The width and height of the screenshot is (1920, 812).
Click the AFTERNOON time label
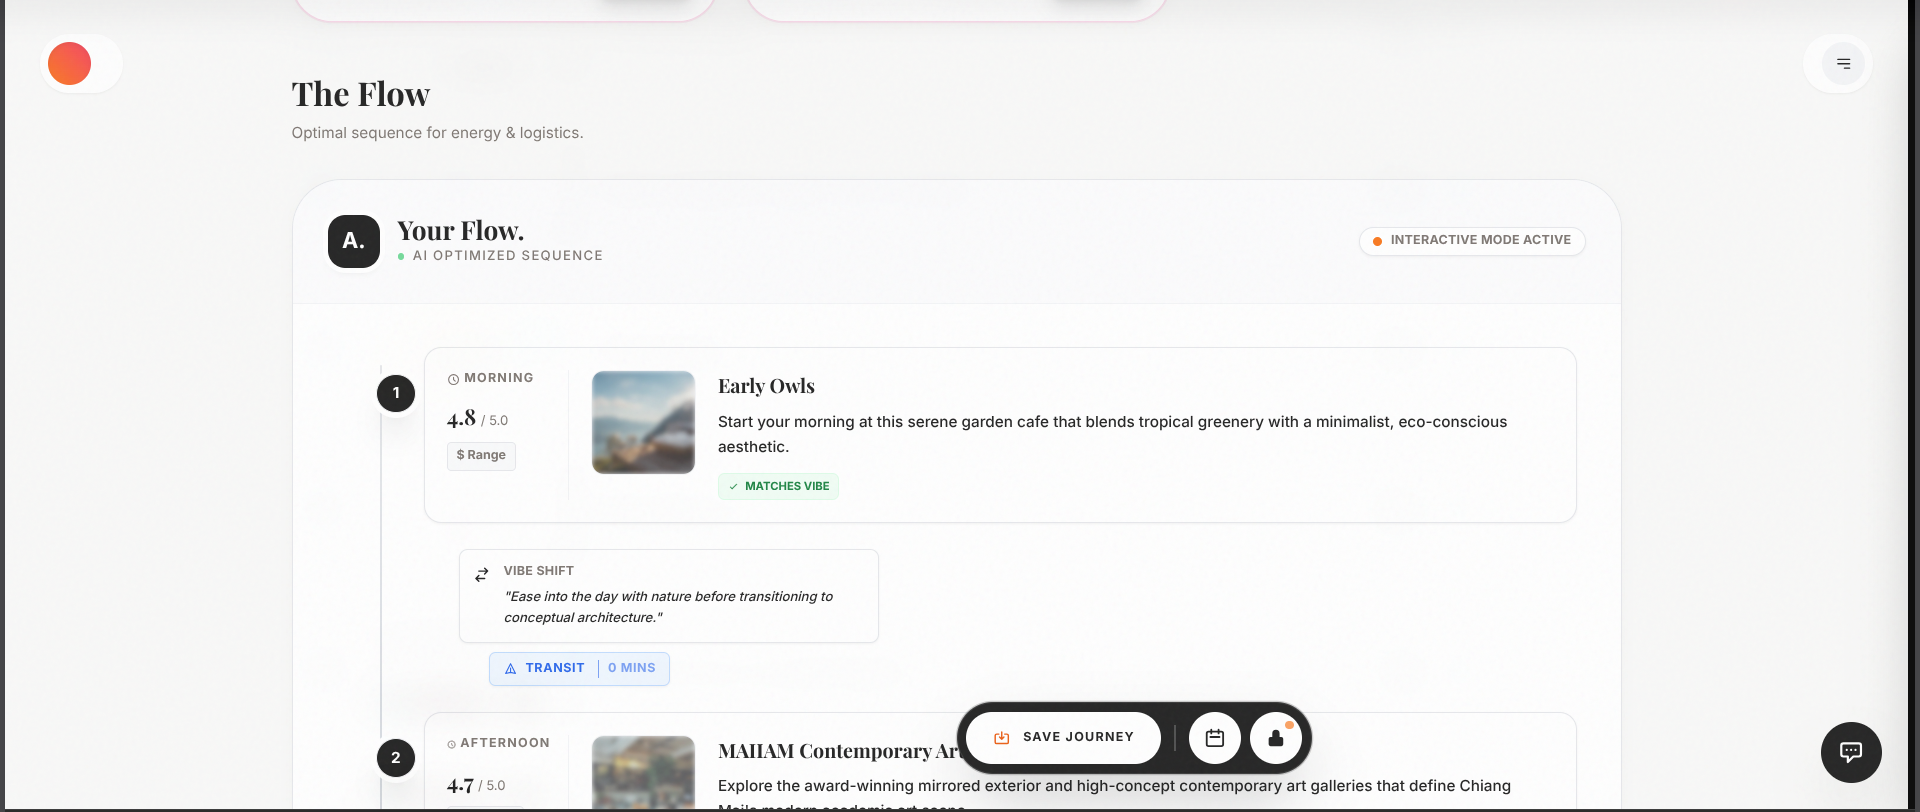click(505, 743)
